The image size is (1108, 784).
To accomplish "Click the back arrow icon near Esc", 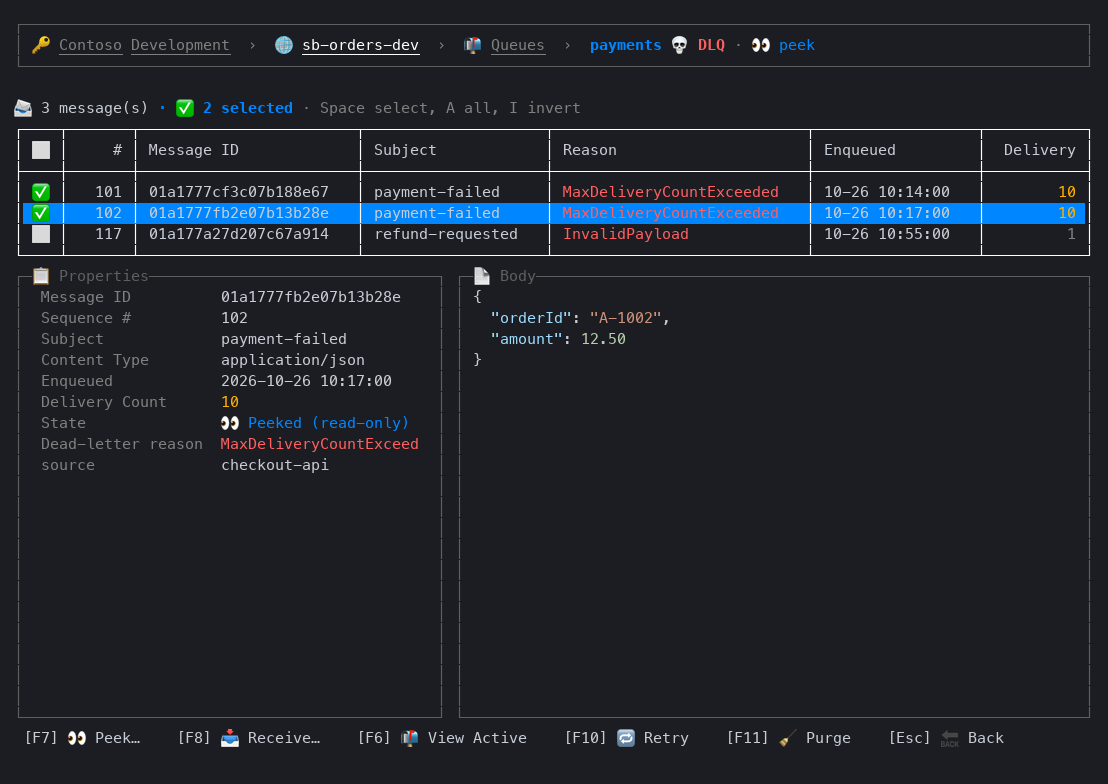I will tap(950, 738).
